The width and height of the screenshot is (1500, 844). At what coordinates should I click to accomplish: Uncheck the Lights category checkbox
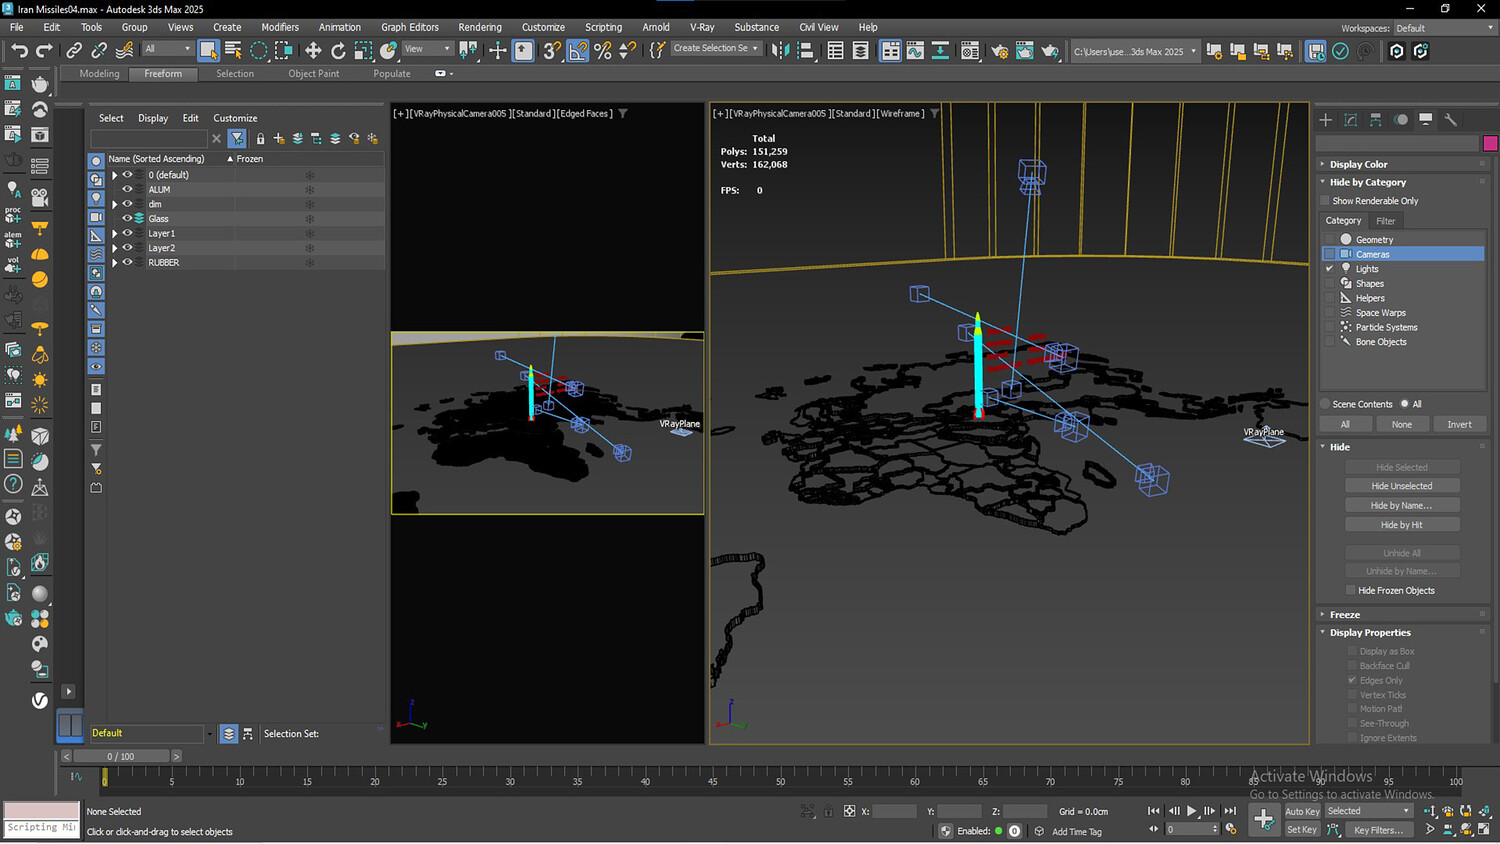pos(1330,269)
